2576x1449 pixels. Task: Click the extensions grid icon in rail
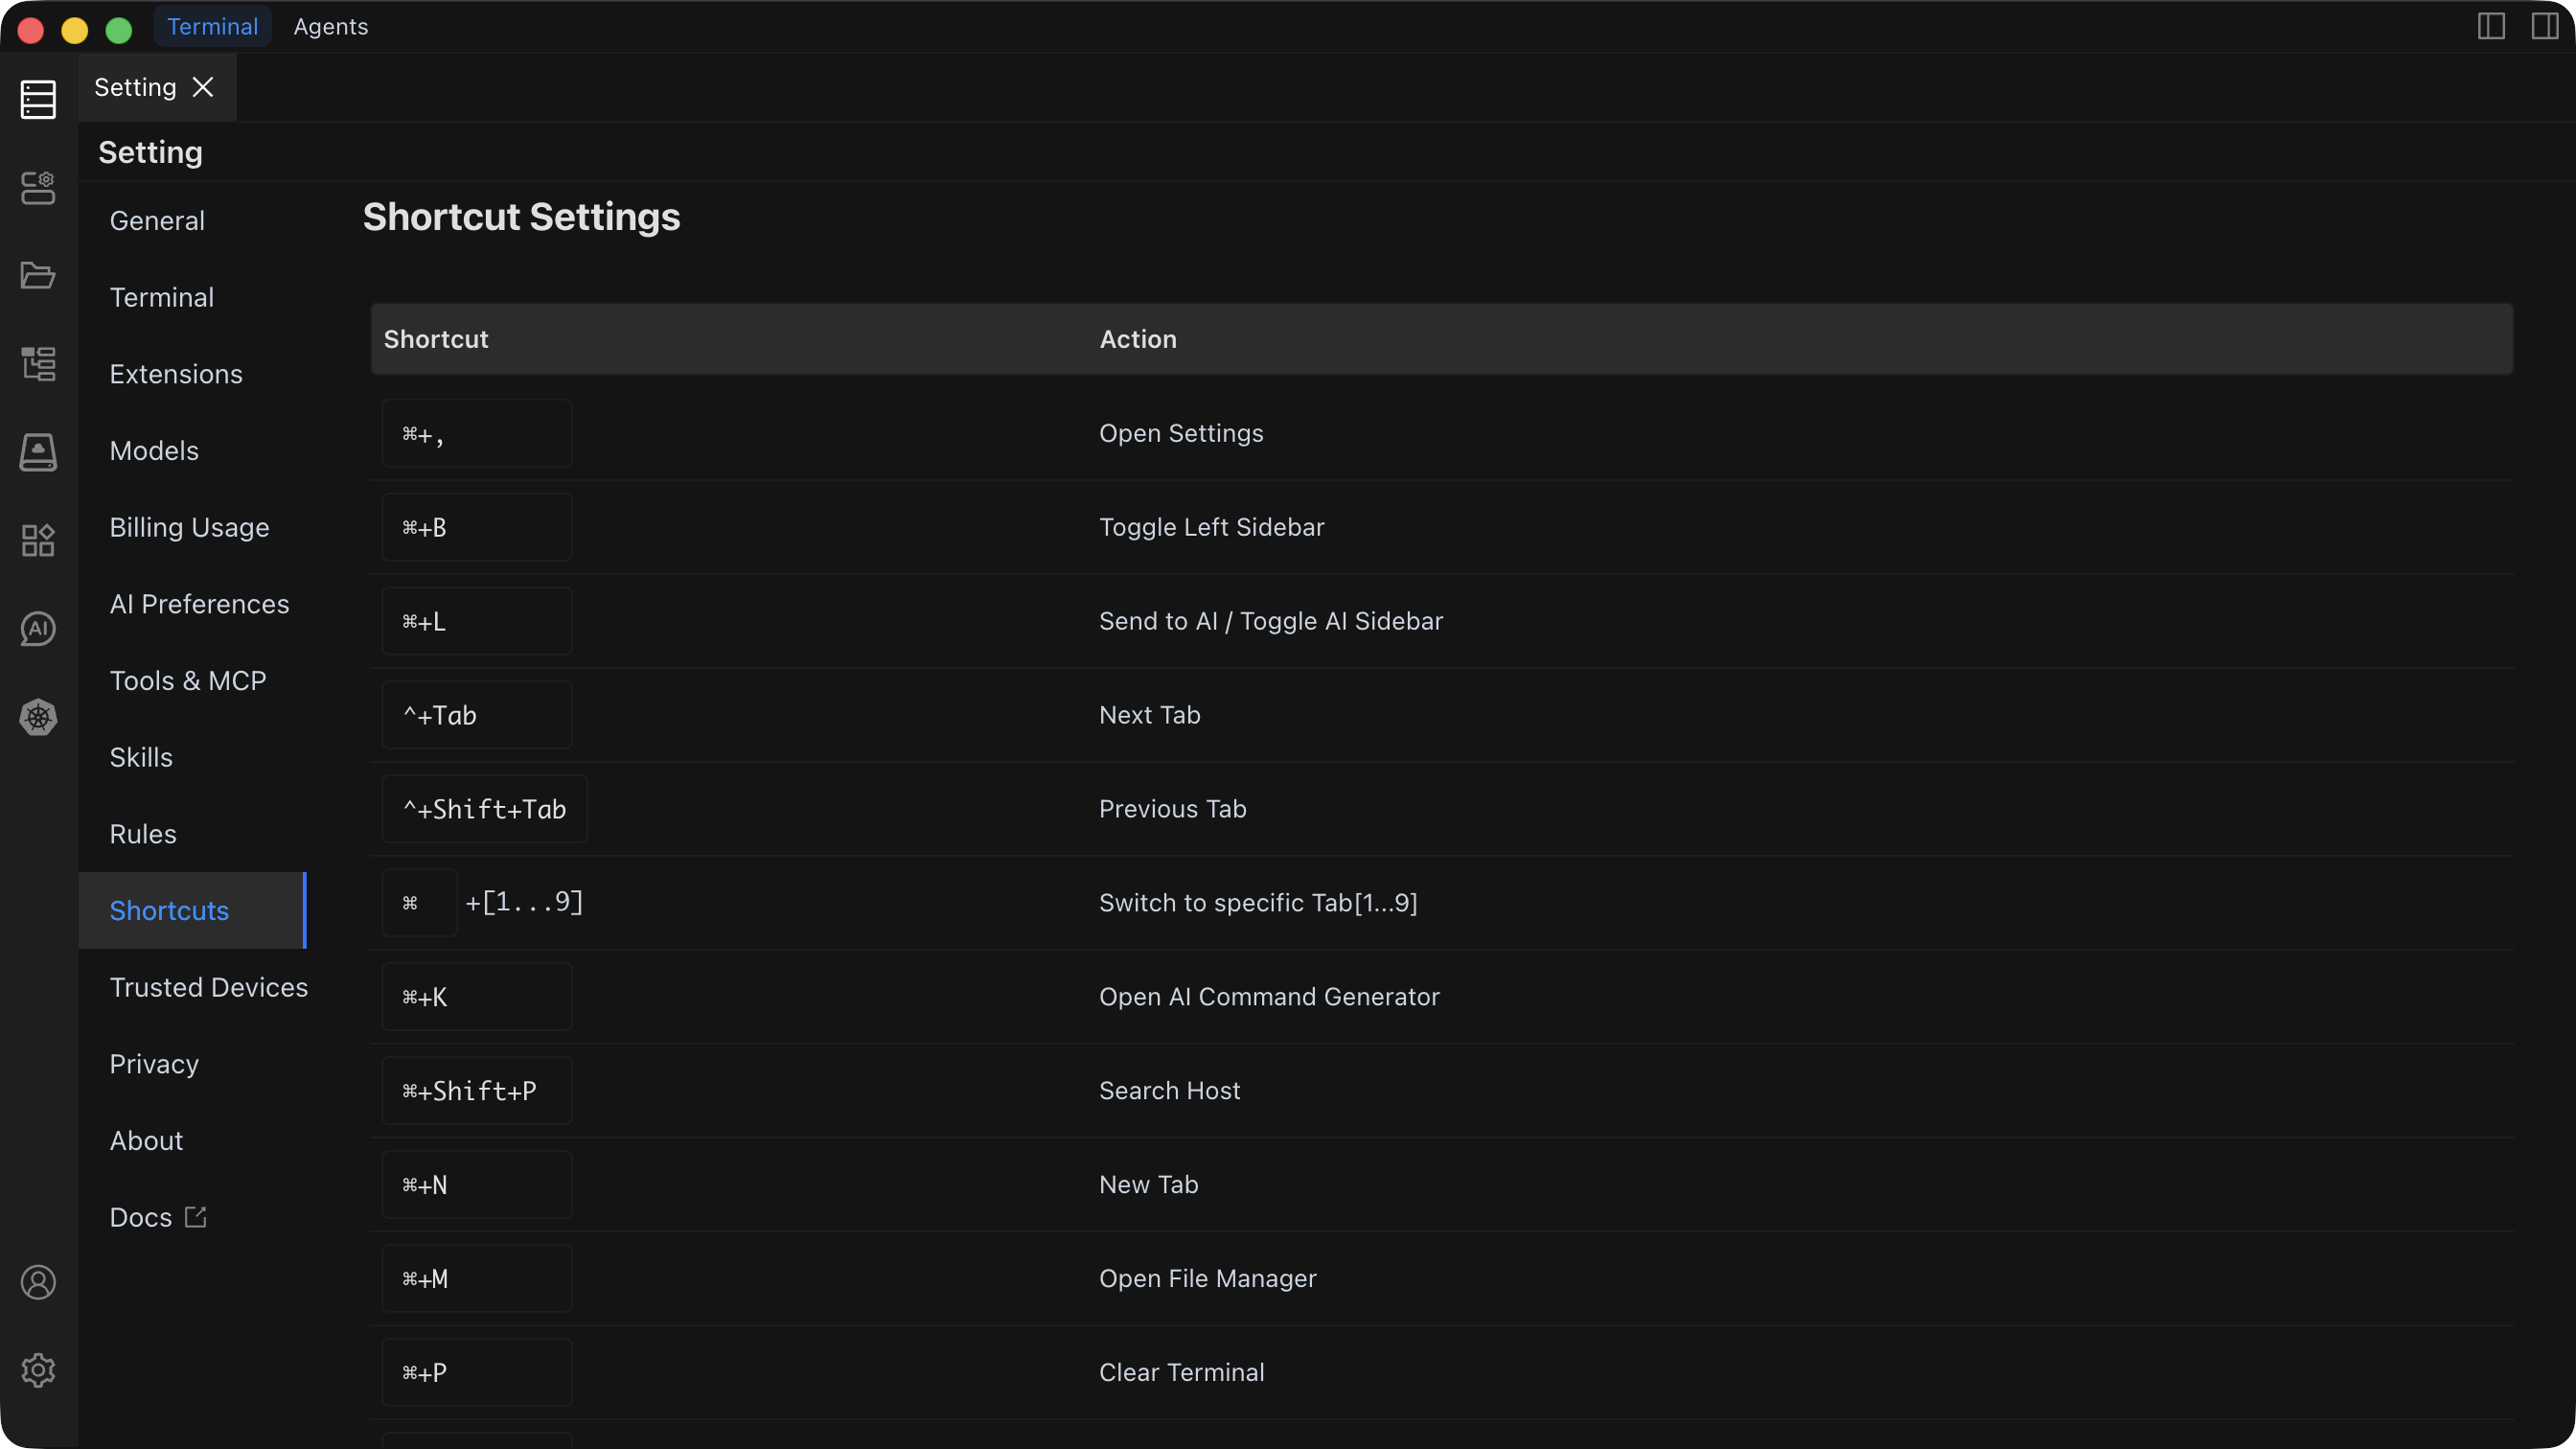[x=38, y=540]
